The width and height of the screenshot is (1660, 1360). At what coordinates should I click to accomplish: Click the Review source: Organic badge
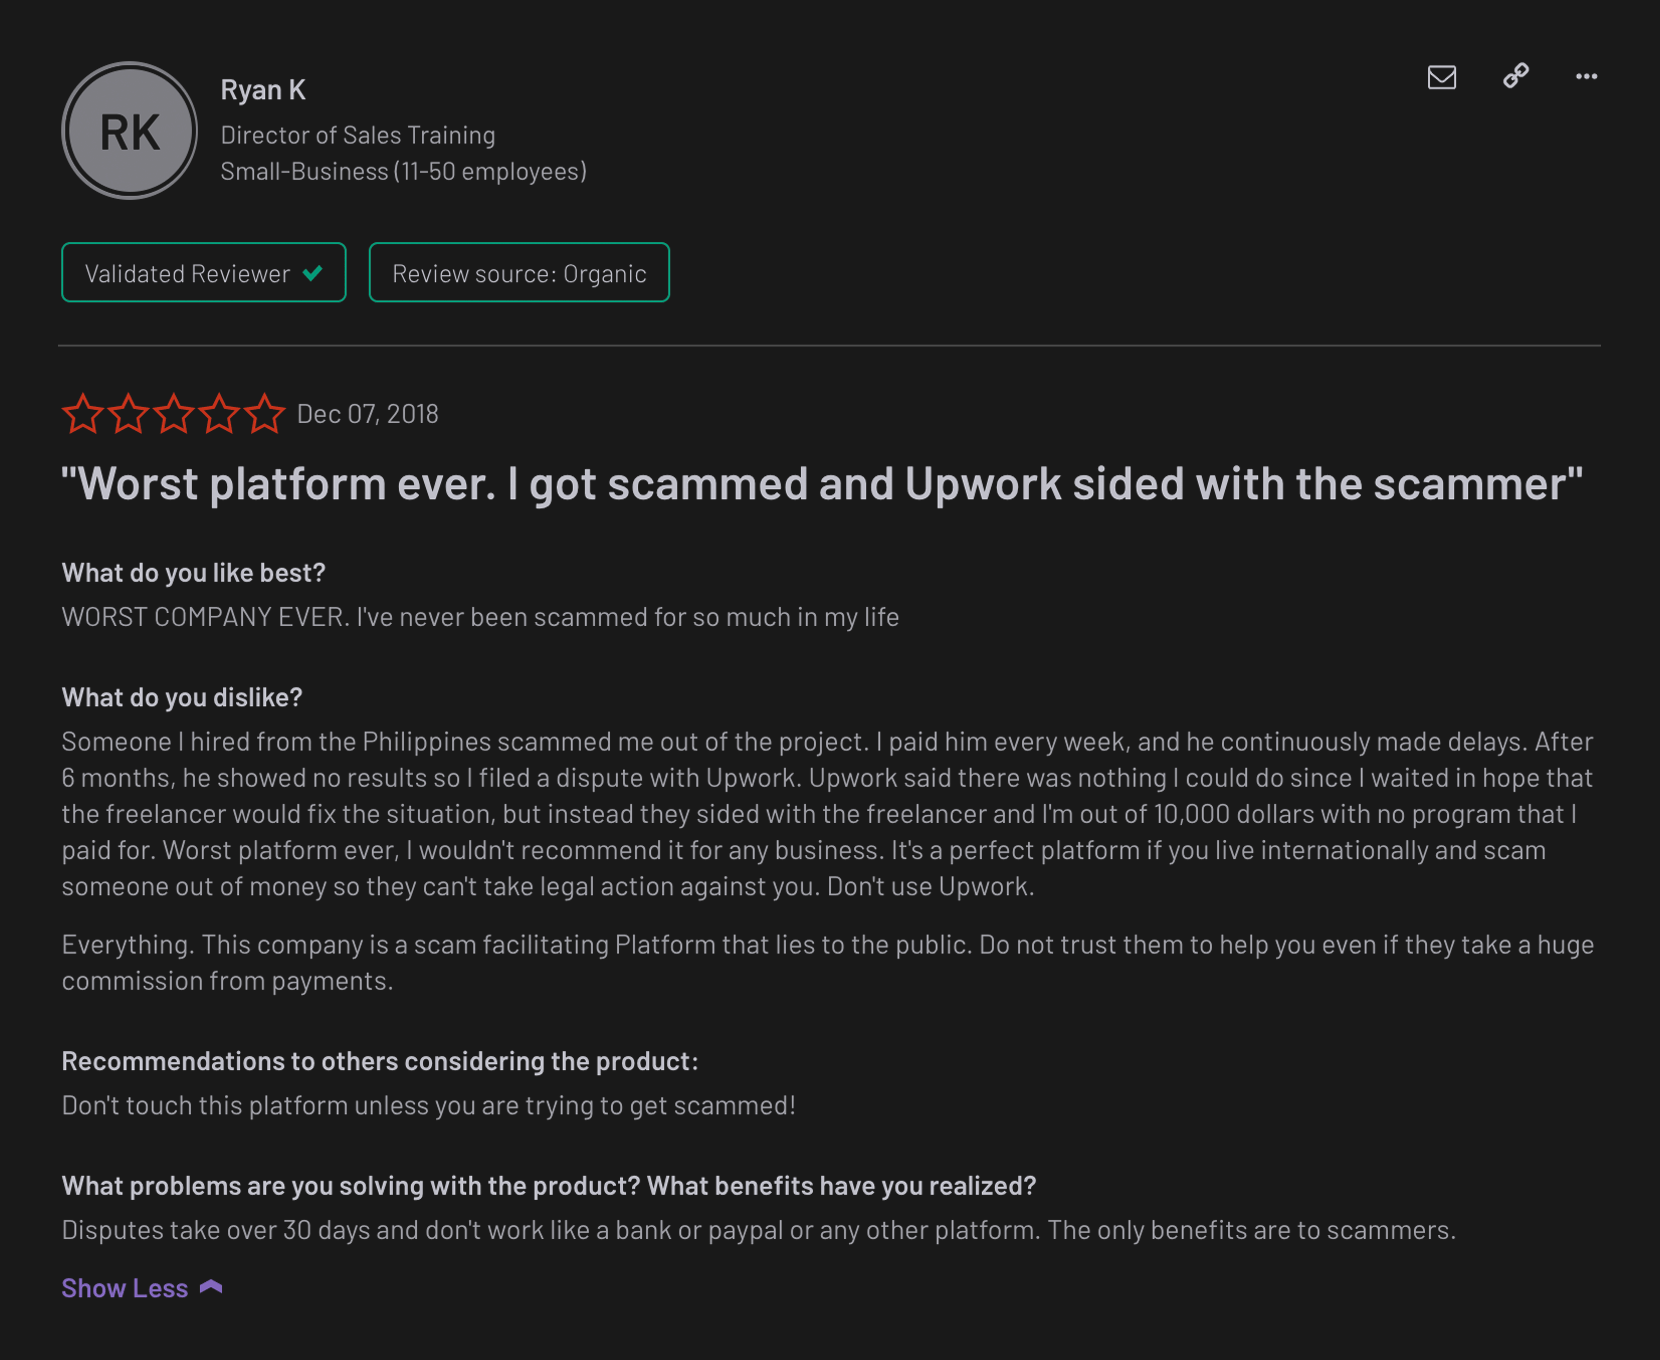[x=519, y=272]
